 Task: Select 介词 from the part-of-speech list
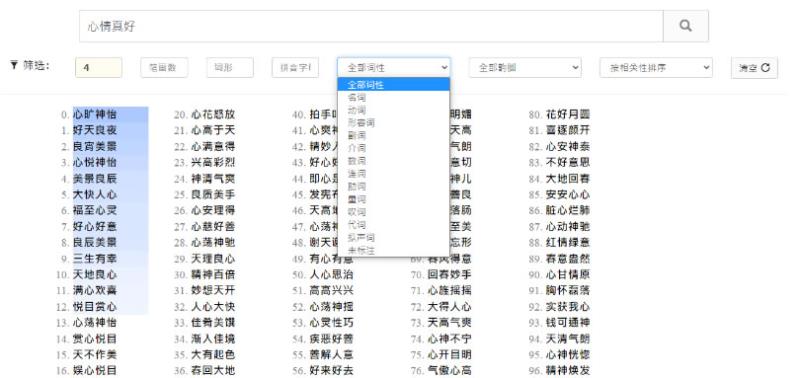(393, 148)
